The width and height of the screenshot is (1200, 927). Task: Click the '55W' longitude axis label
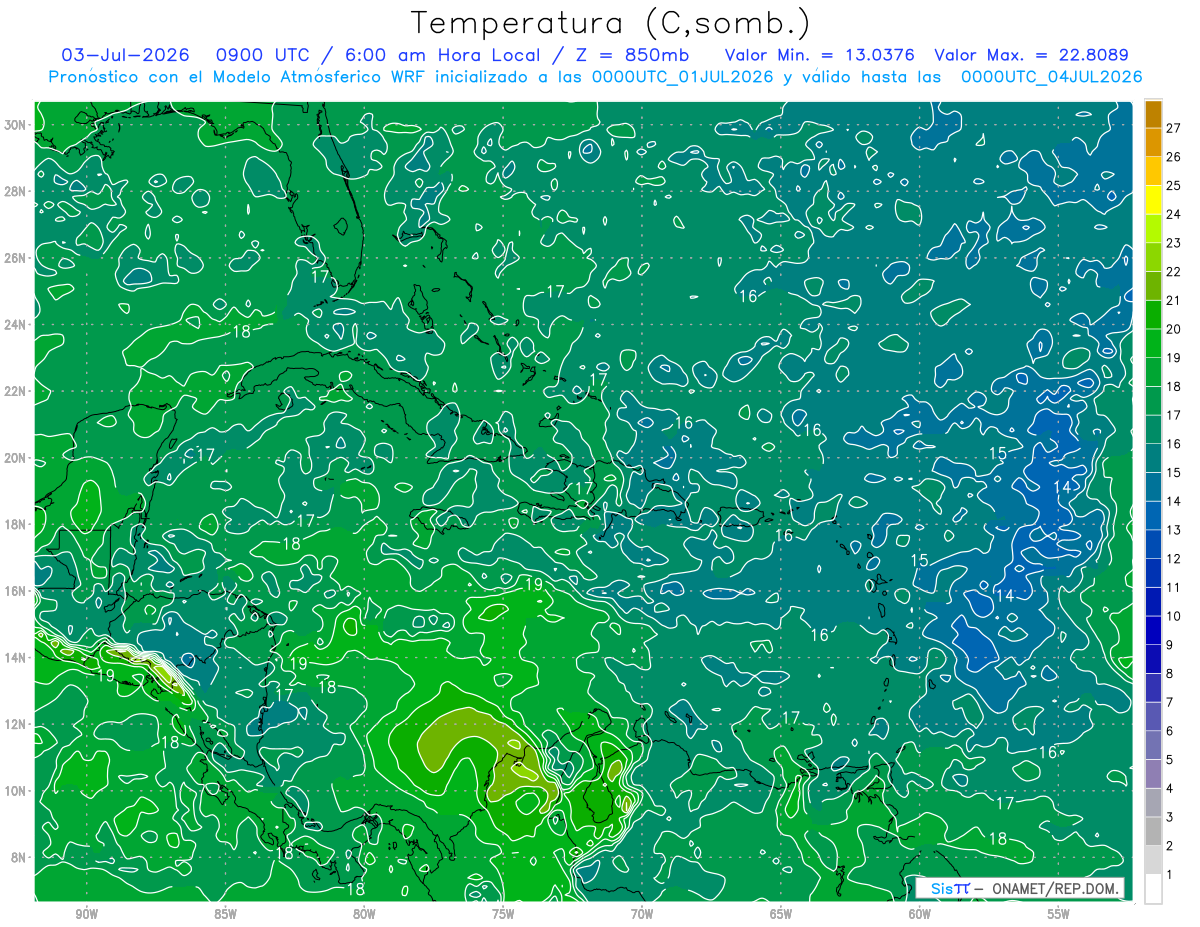coord(1059,914)
